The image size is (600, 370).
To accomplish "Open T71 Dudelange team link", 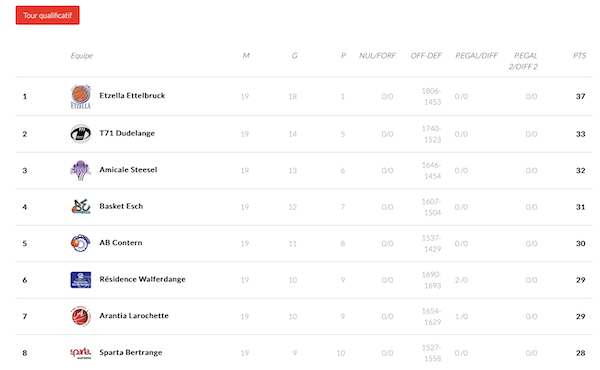I will (127, 133).
